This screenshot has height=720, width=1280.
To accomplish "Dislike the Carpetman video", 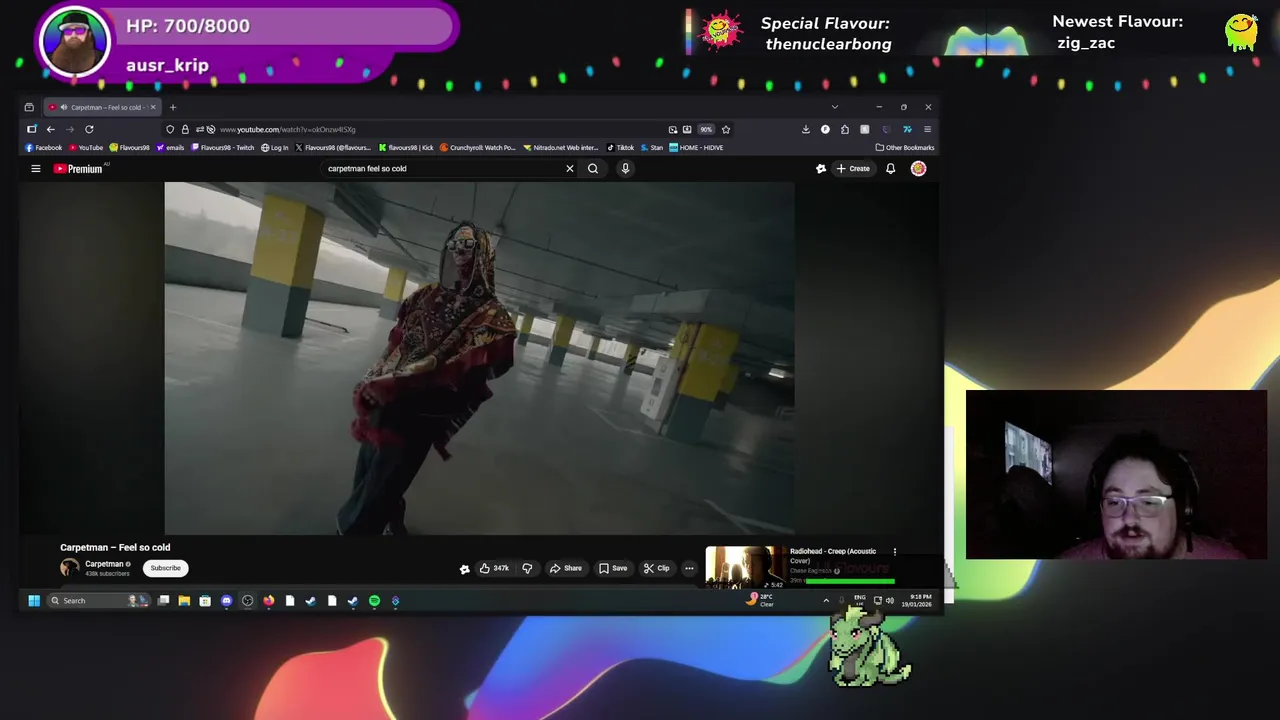I will pyautogui.click(x=527, y=568).
